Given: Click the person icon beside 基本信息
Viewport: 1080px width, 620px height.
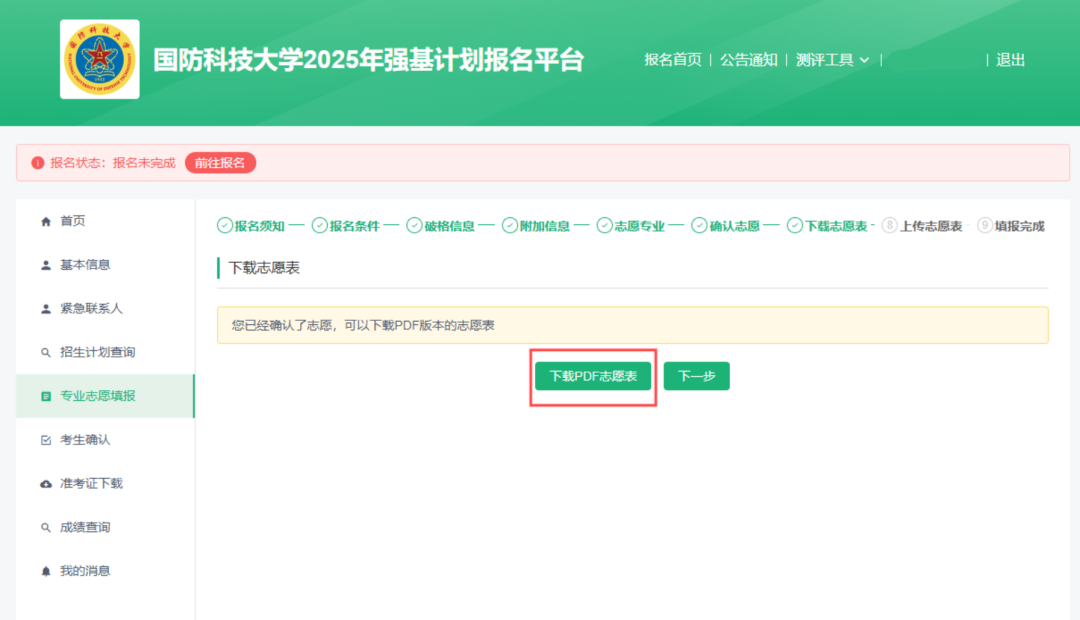Looking at the screenshot, I should coord(45,265).
